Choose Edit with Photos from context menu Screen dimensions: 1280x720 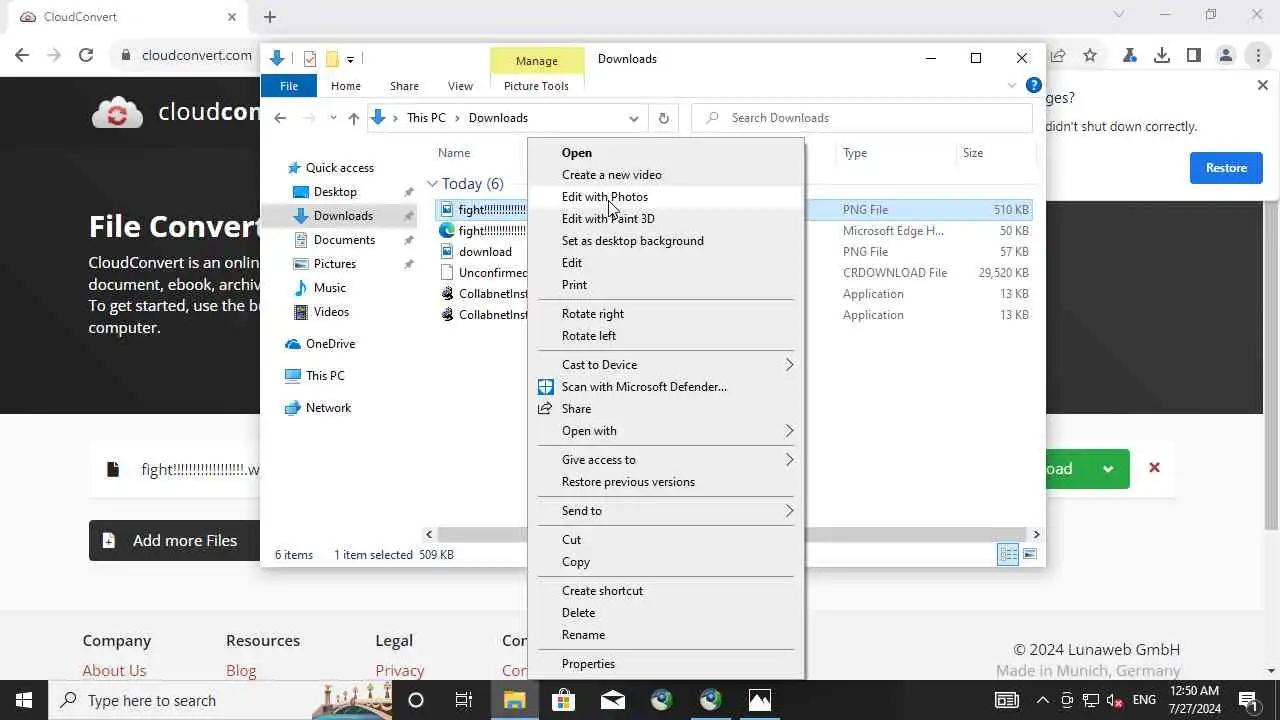(x=666, y=197)
